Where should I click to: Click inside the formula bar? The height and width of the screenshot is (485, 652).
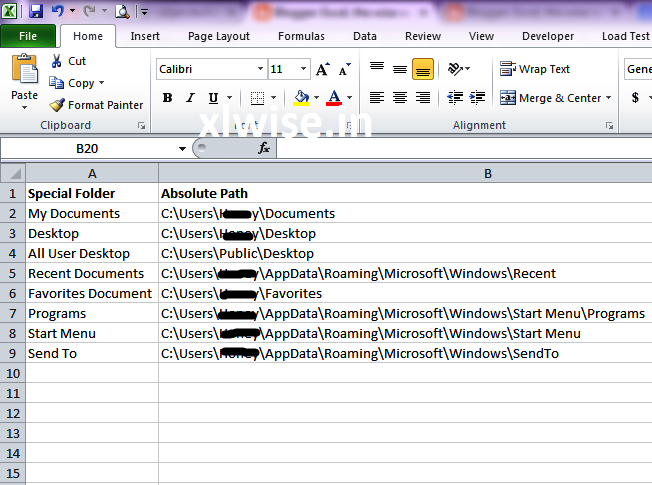(464, 148)
